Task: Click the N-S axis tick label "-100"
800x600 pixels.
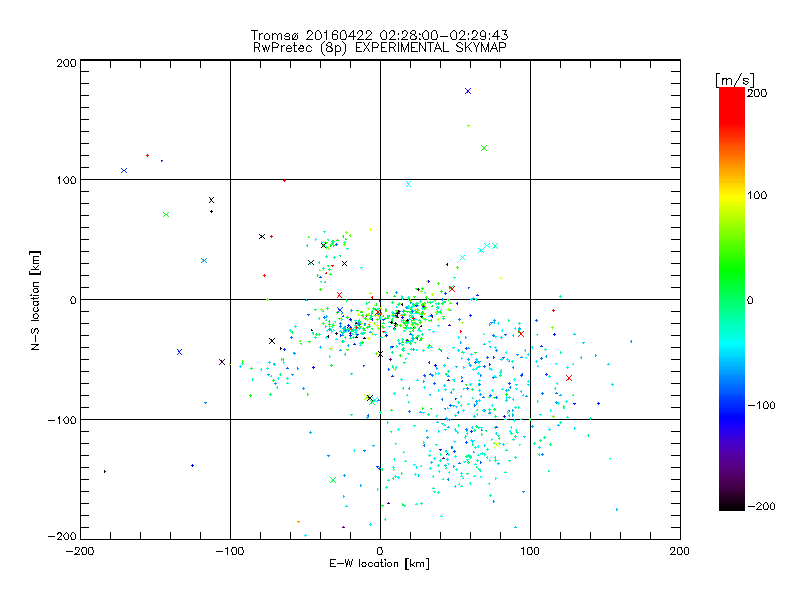Action: (62, 420)
